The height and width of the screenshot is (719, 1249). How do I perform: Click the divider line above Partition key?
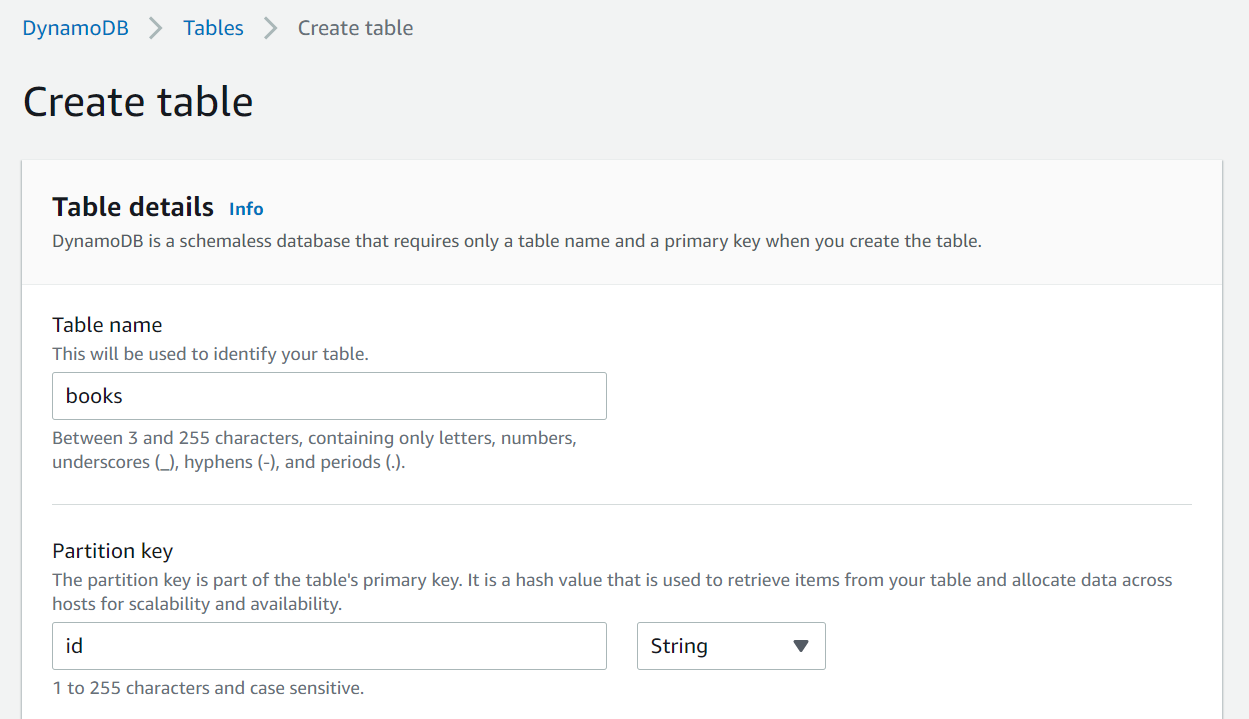tap(621, 505)
